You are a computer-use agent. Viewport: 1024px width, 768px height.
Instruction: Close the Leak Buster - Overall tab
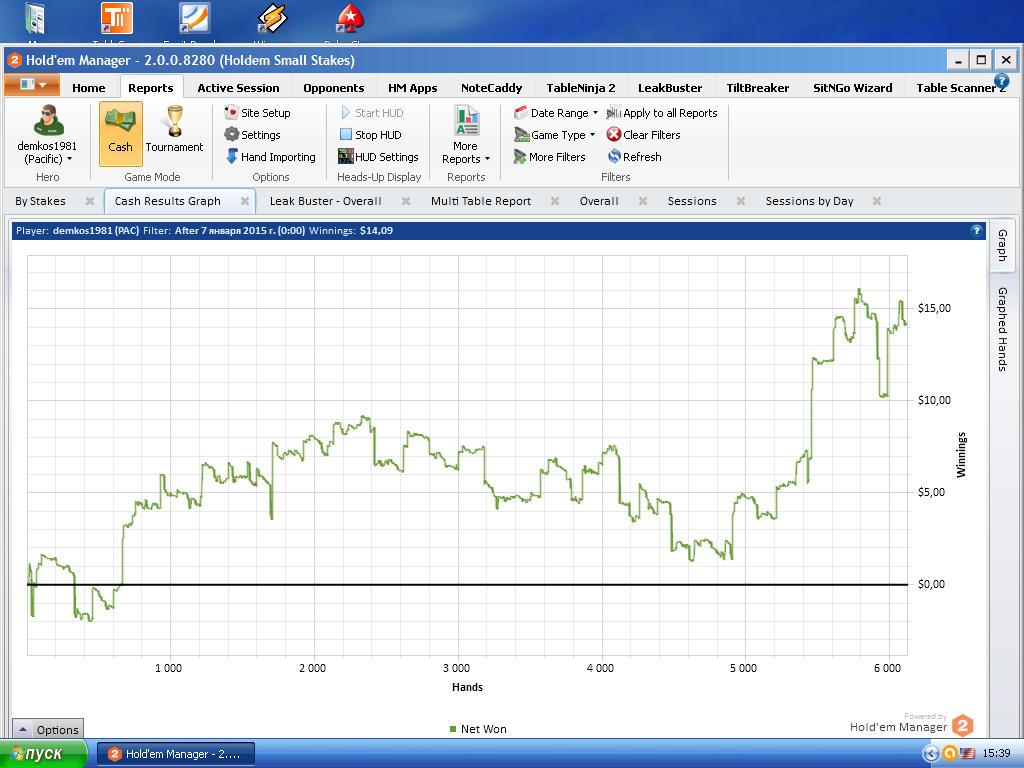(406, 201)
